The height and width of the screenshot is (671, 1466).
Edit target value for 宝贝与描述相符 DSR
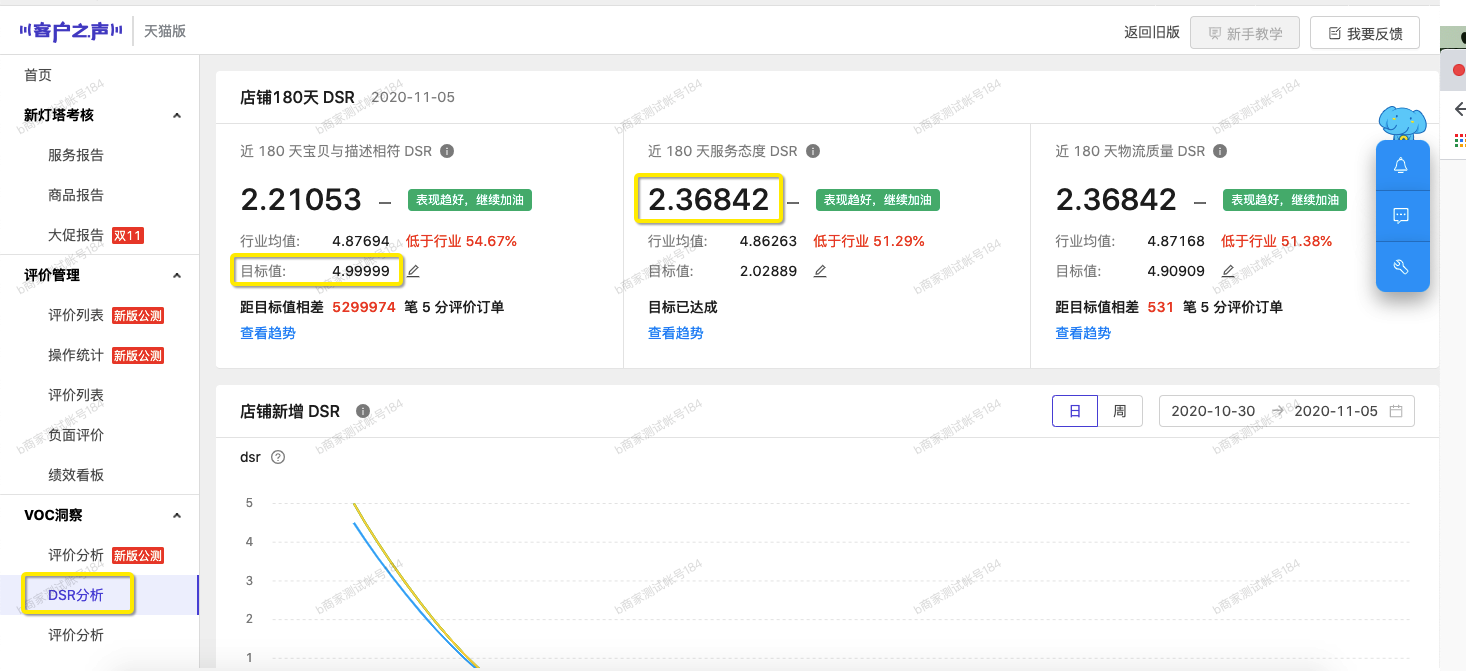click(413, 271)
